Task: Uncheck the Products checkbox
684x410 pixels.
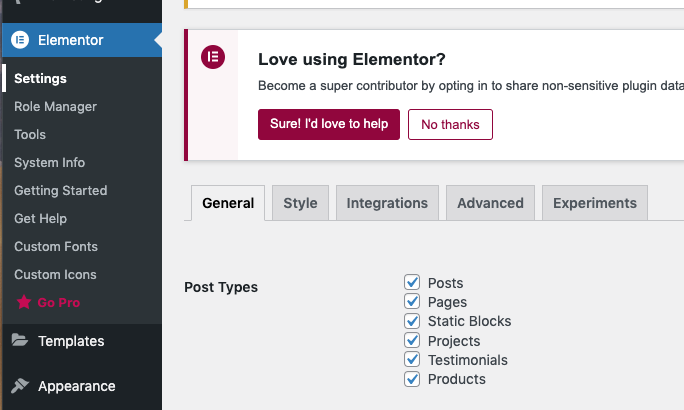Action: tap(412, 379)
